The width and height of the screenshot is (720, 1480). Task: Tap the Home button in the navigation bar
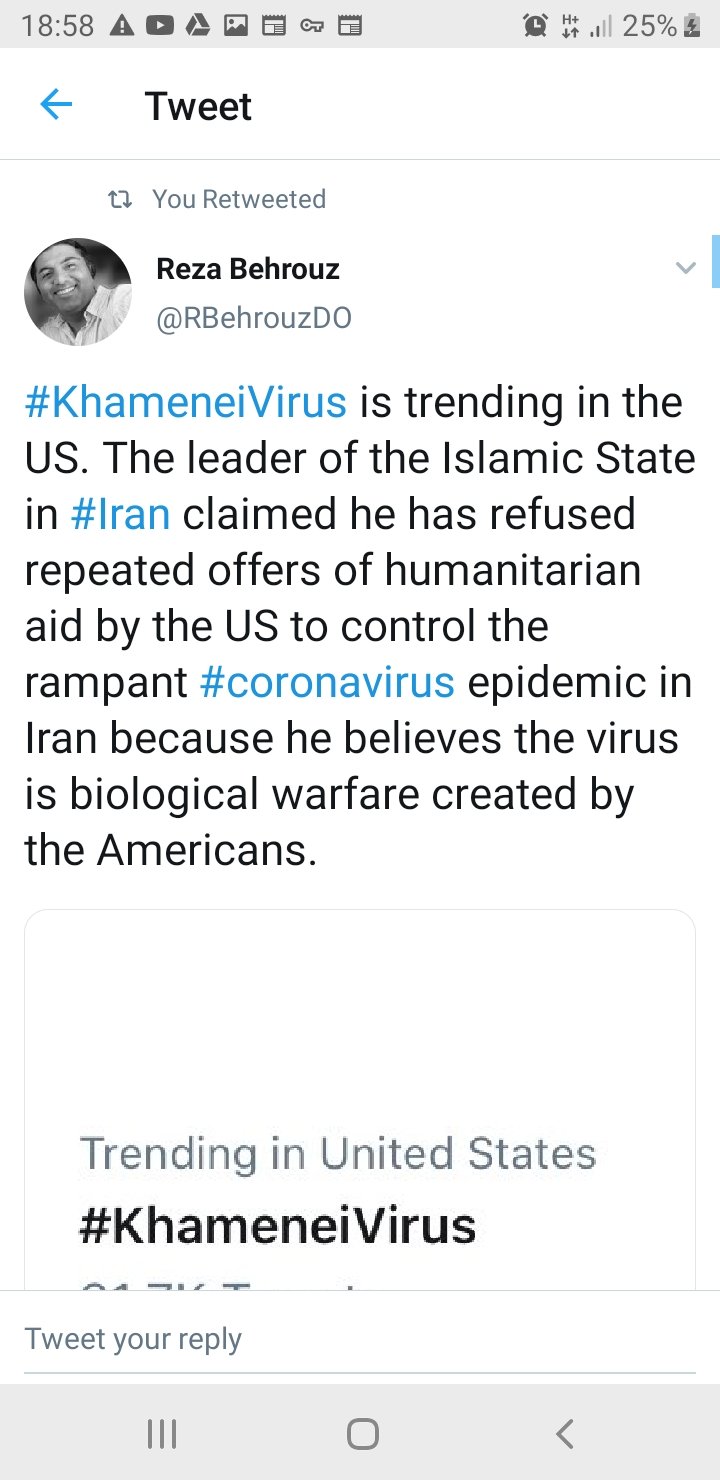click(x=360, y=1432)
